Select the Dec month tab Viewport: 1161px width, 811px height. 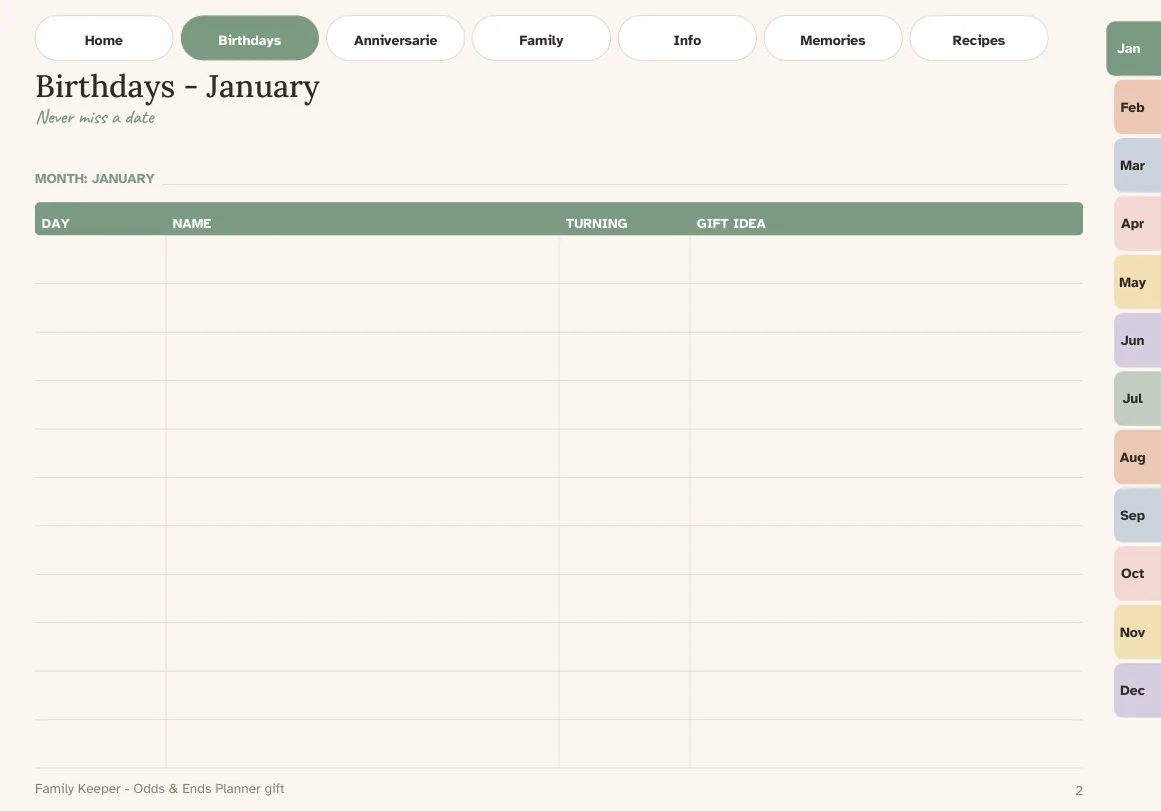[1137, 690]
